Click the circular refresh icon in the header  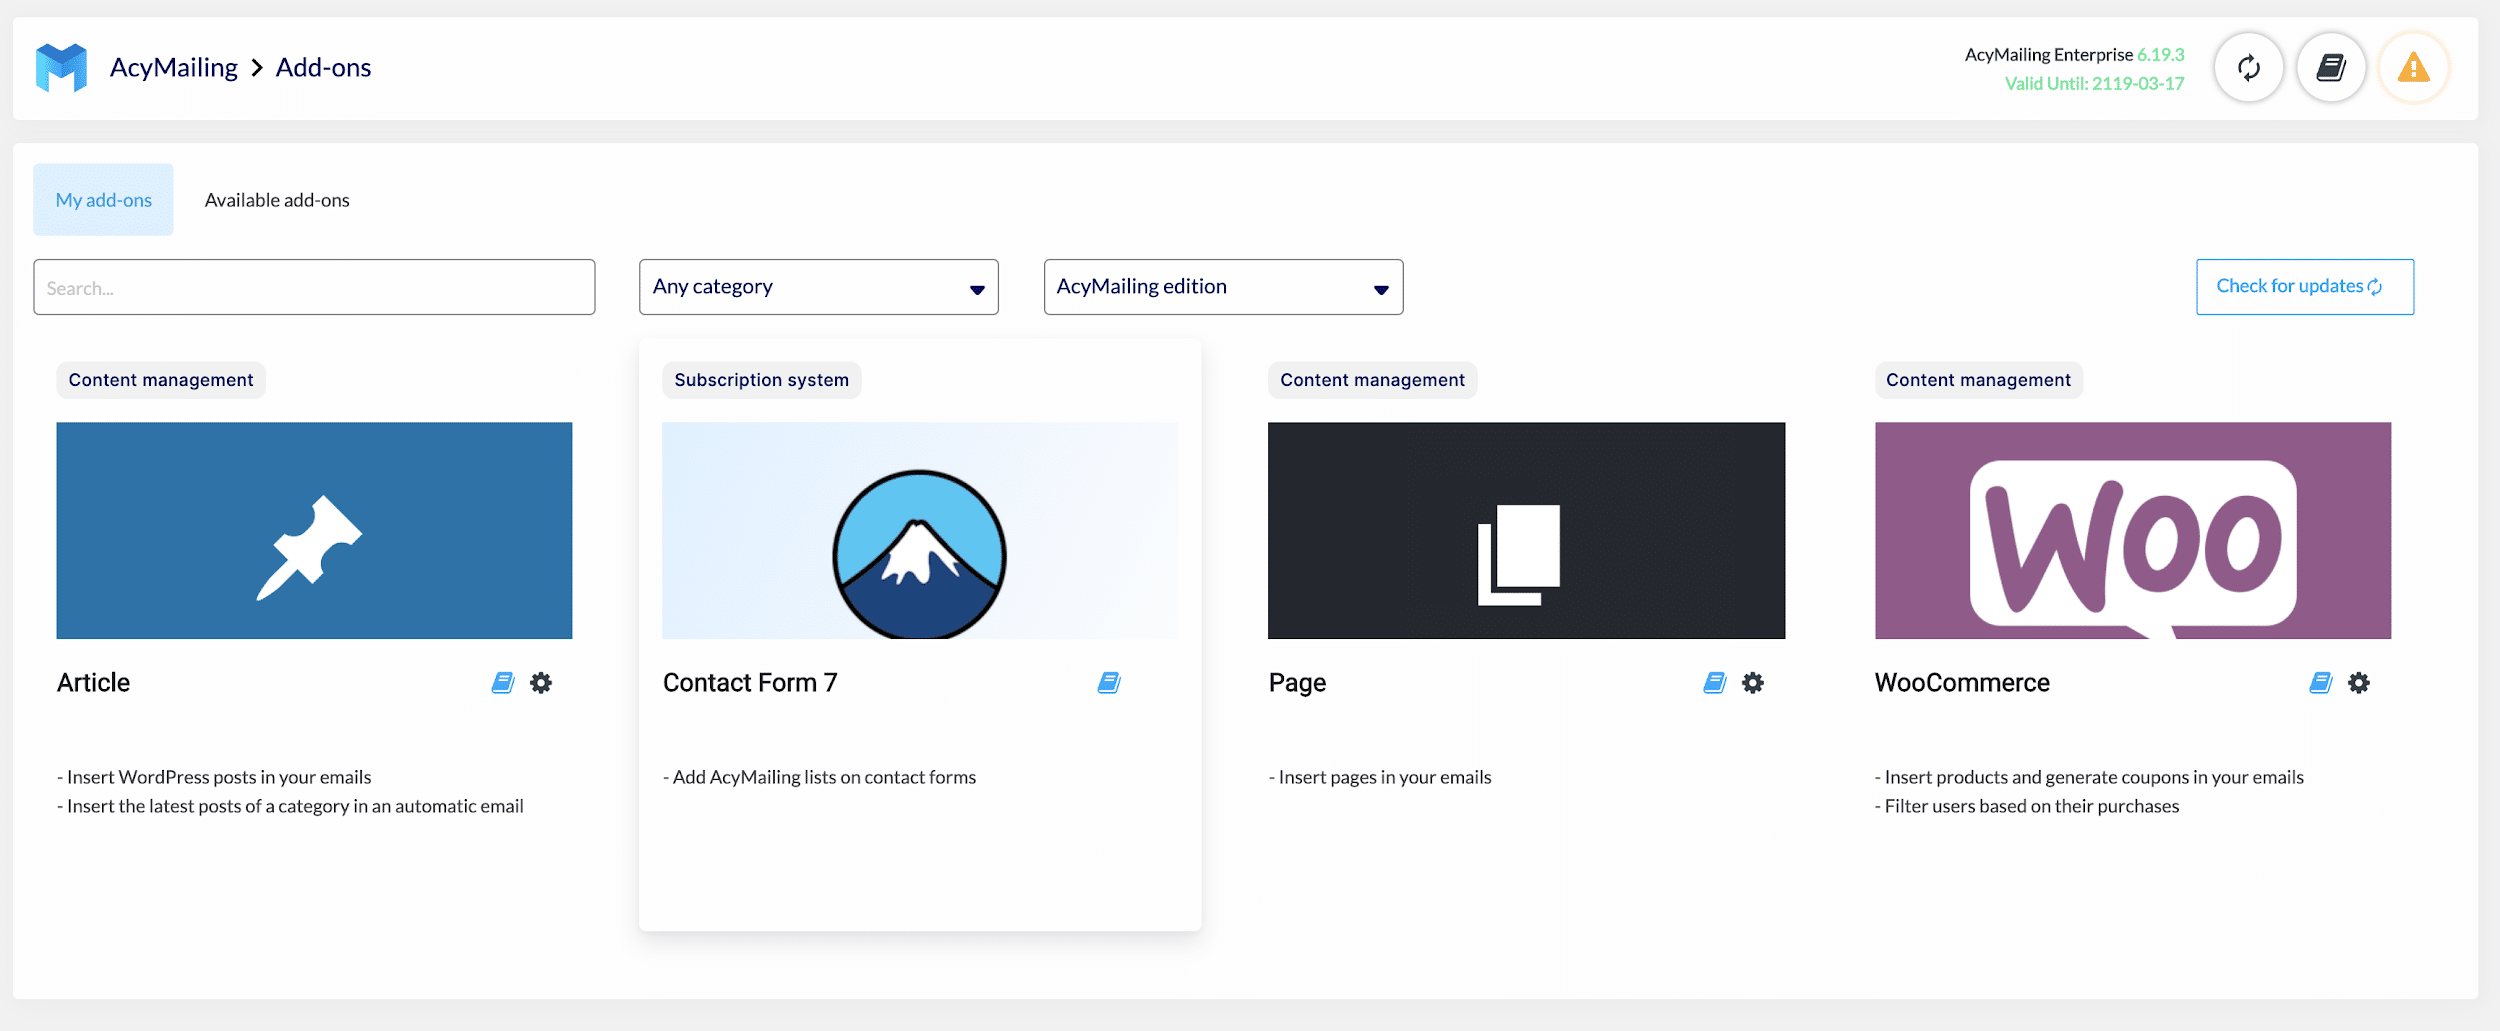click(x=2248, y=68)
